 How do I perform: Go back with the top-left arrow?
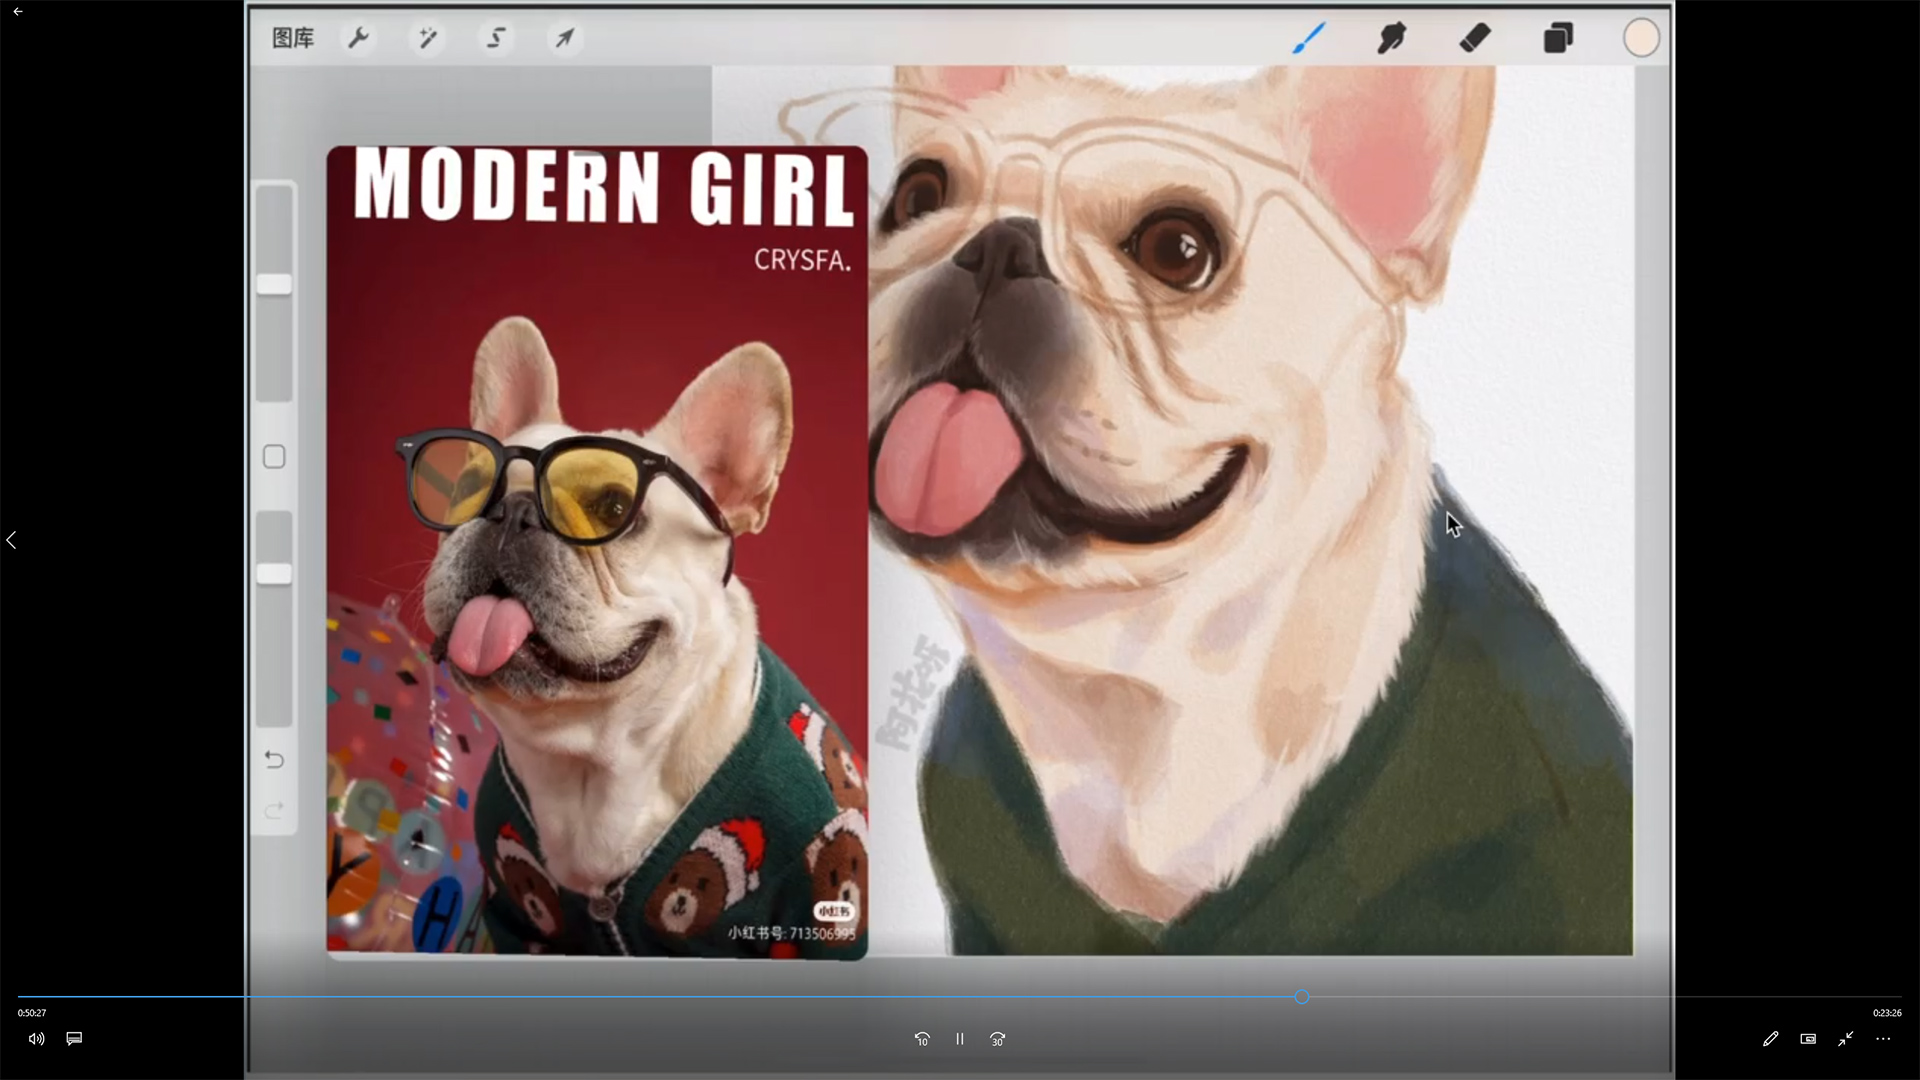[18, 12]
